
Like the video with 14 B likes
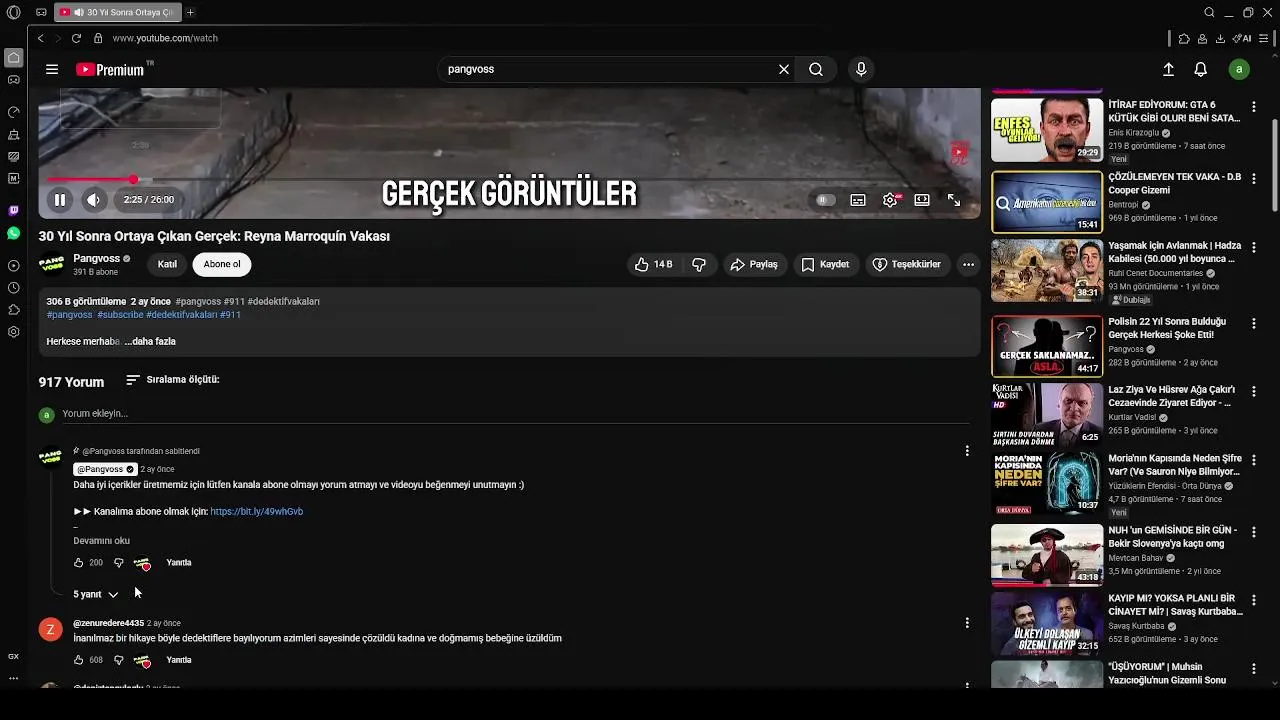point(653,264)
